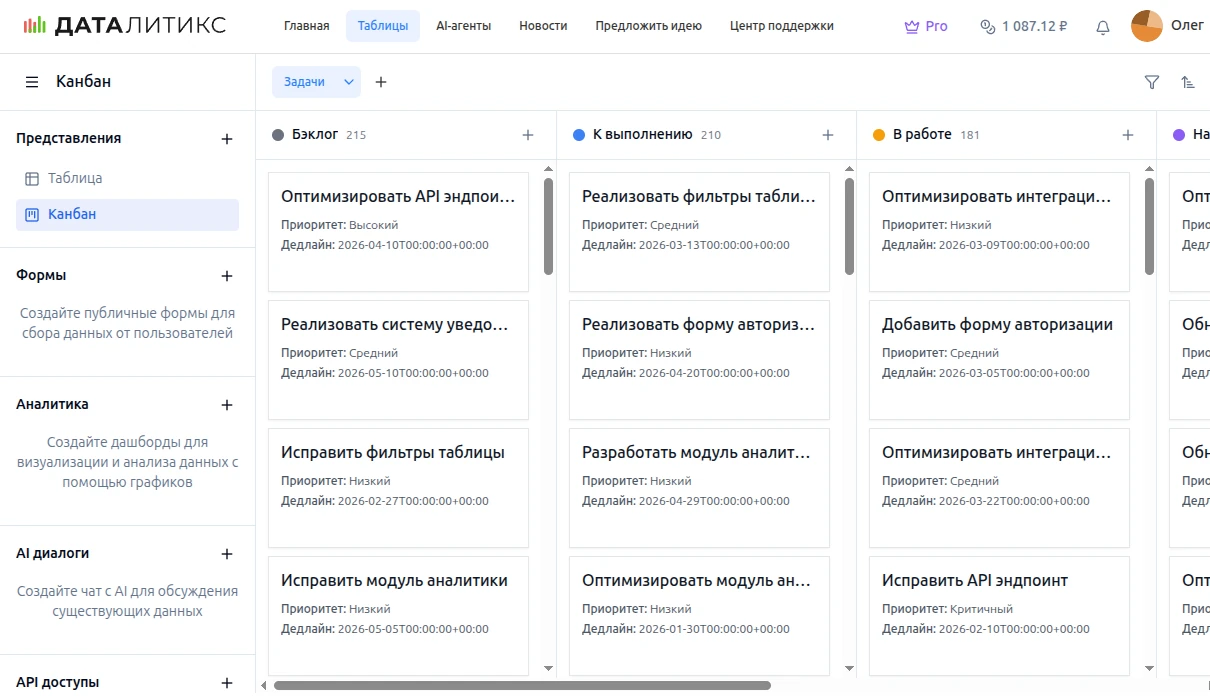Open the Задачи table dropdown arrow
This screenshot has width=1210, height=696.
click(x=349, y=82)
